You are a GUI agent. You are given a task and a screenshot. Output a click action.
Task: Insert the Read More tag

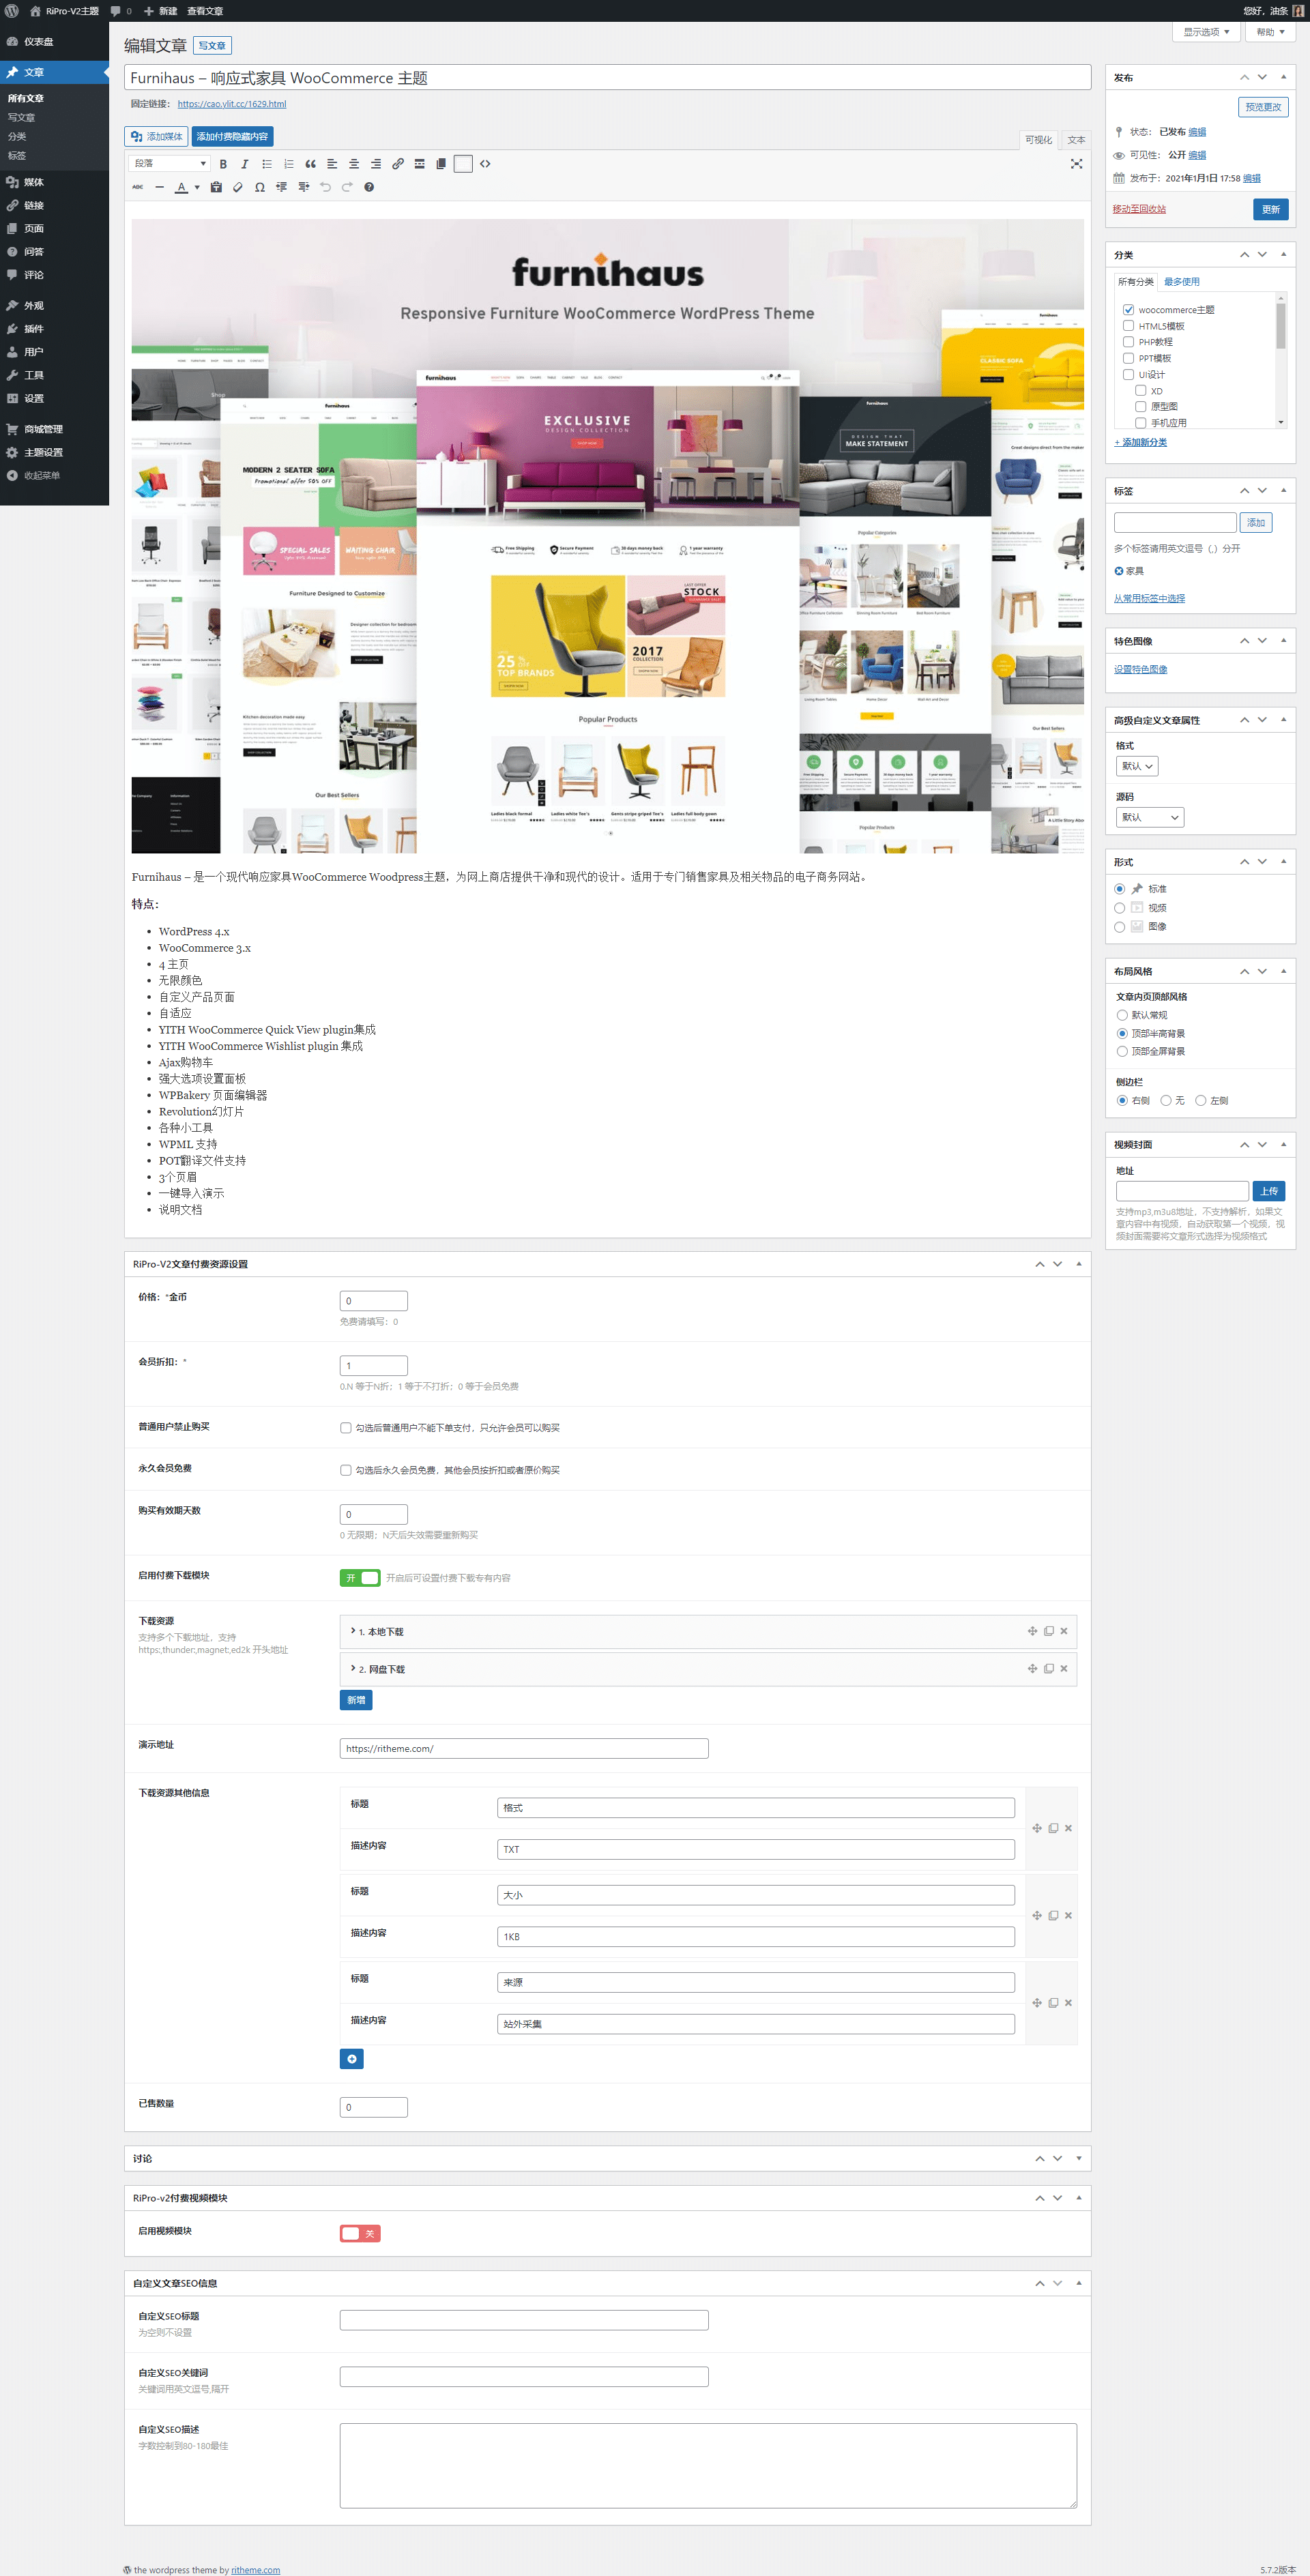tap(420, 164)
